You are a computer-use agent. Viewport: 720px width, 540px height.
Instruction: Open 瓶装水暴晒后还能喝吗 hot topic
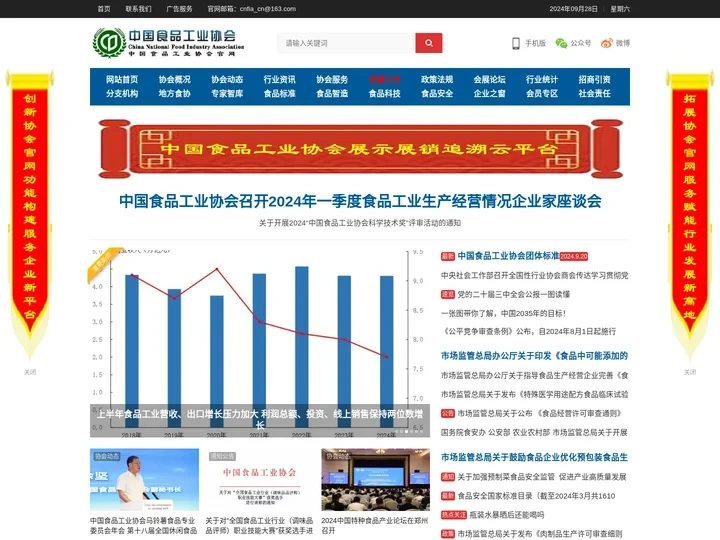tap(507, 515)
